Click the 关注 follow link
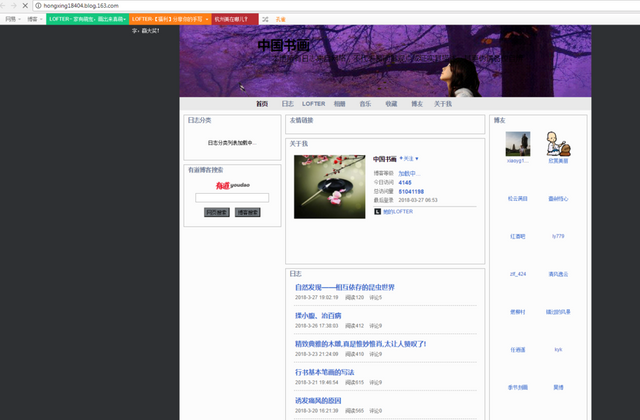640x420 pixels. 408,159
